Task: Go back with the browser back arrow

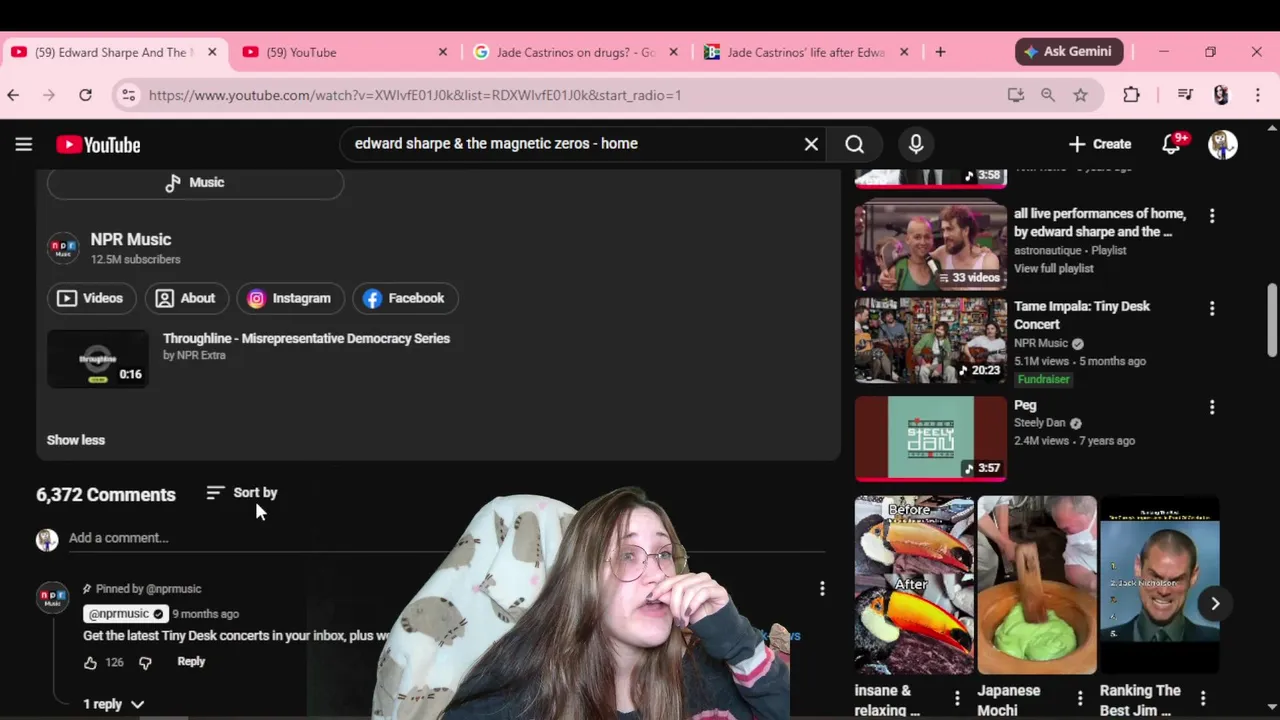Action: [x=13, y=95]
